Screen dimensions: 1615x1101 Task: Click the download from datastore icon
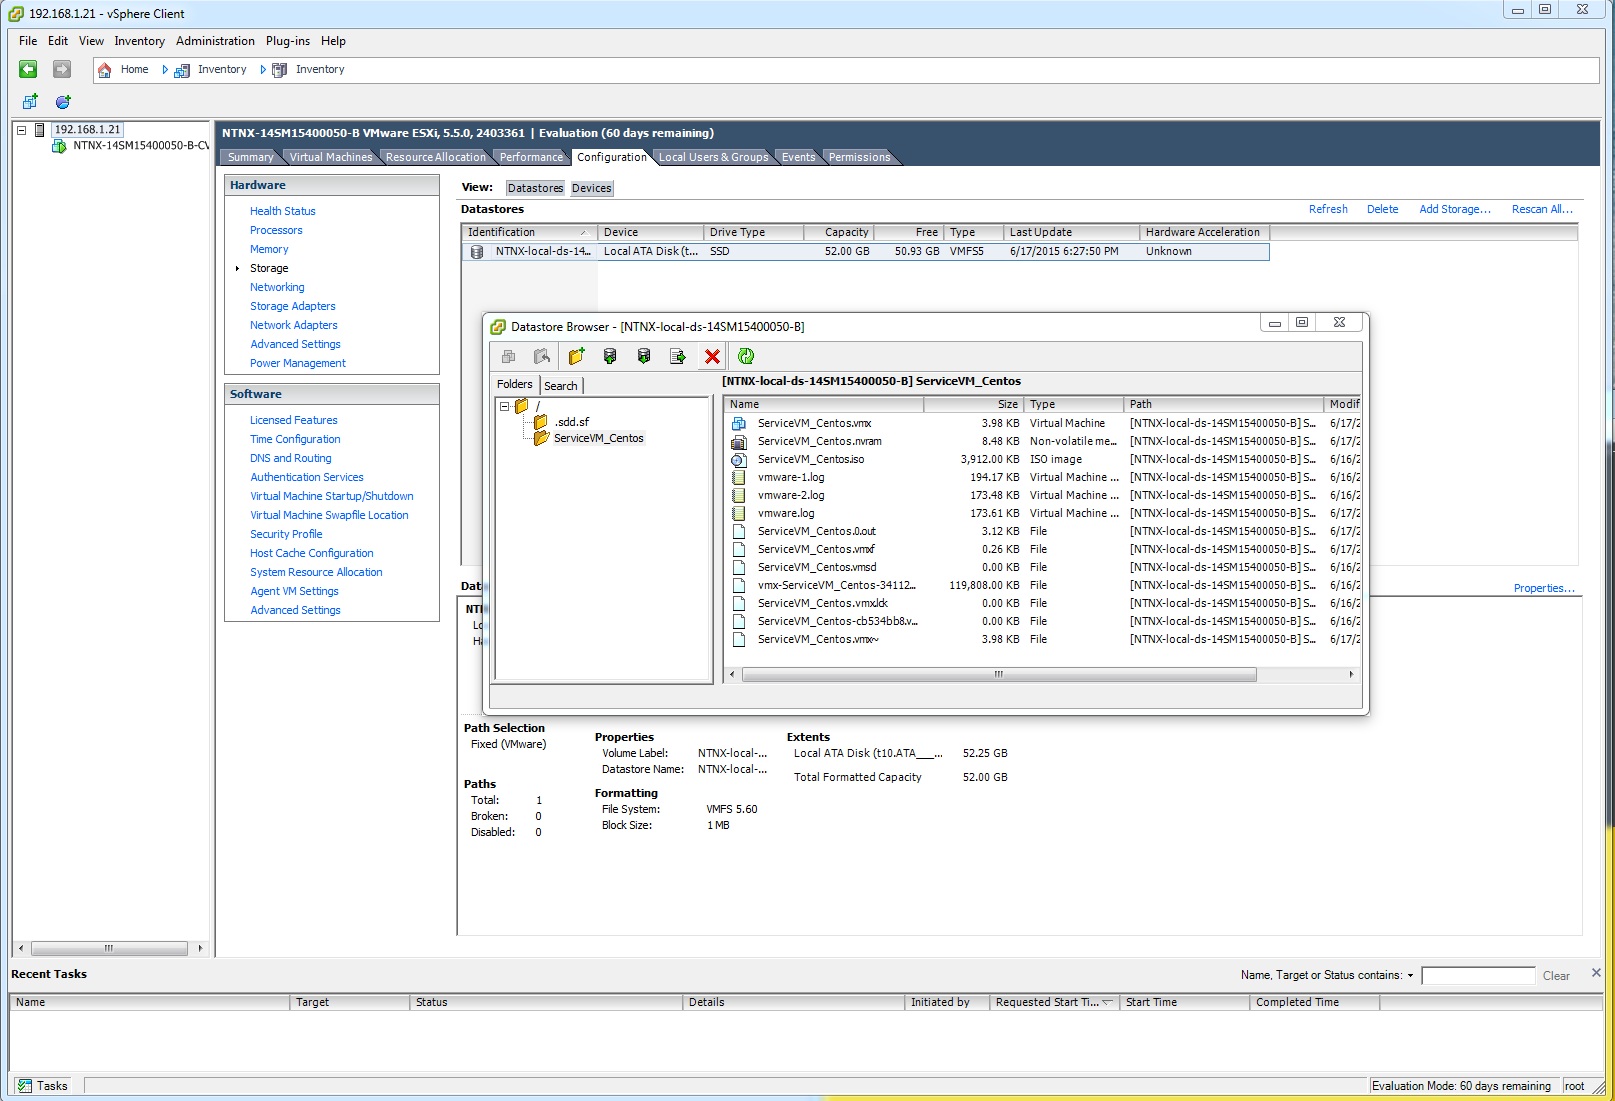coord(644,356)
